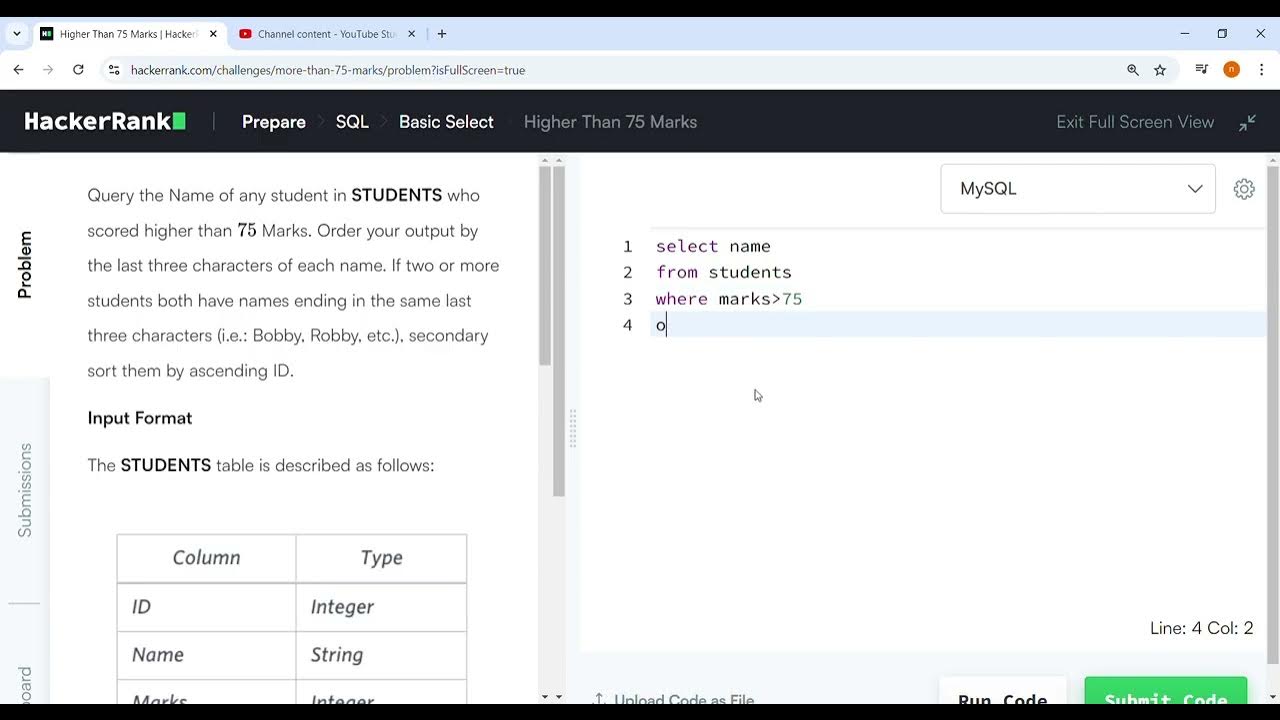Open Chrome three-dot menu
Image resolution: width=1280 pixels, height=720 pixels.
pyautogui.click(x=1261, y=70)
